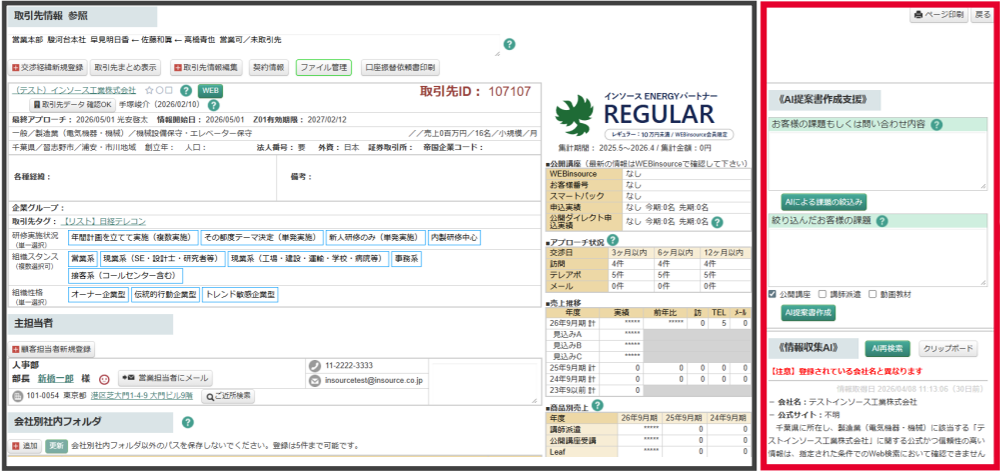
Task: Click help icon next to 公開ダイレクト申込実績 row
Action: (x=717, y=222)
